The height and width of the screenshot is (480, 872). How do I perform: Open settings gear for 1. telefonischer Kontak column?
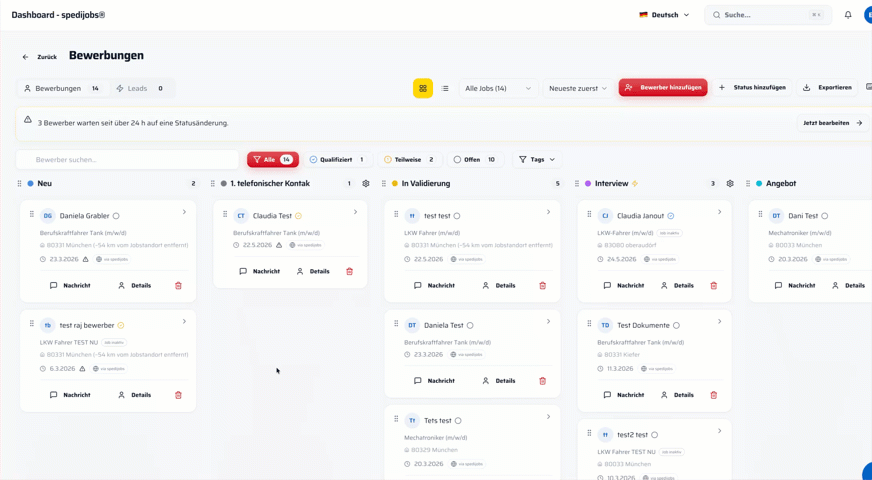click(366, 184)
